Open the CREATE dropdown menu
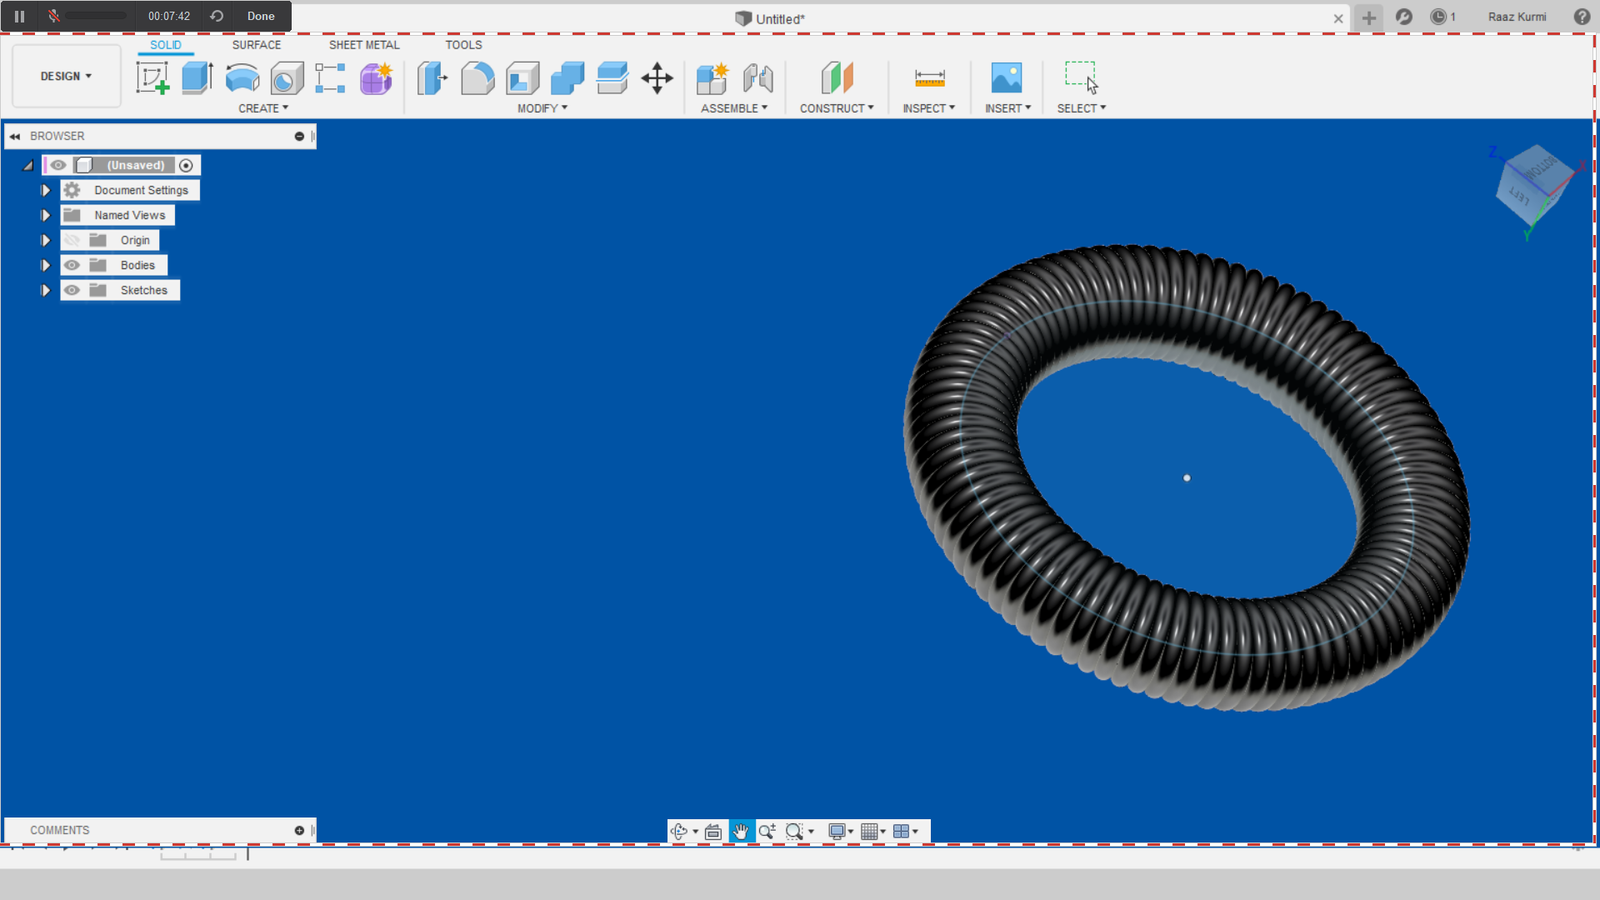Viewport: 1600px width, 900px height. [x=263, y=108]
